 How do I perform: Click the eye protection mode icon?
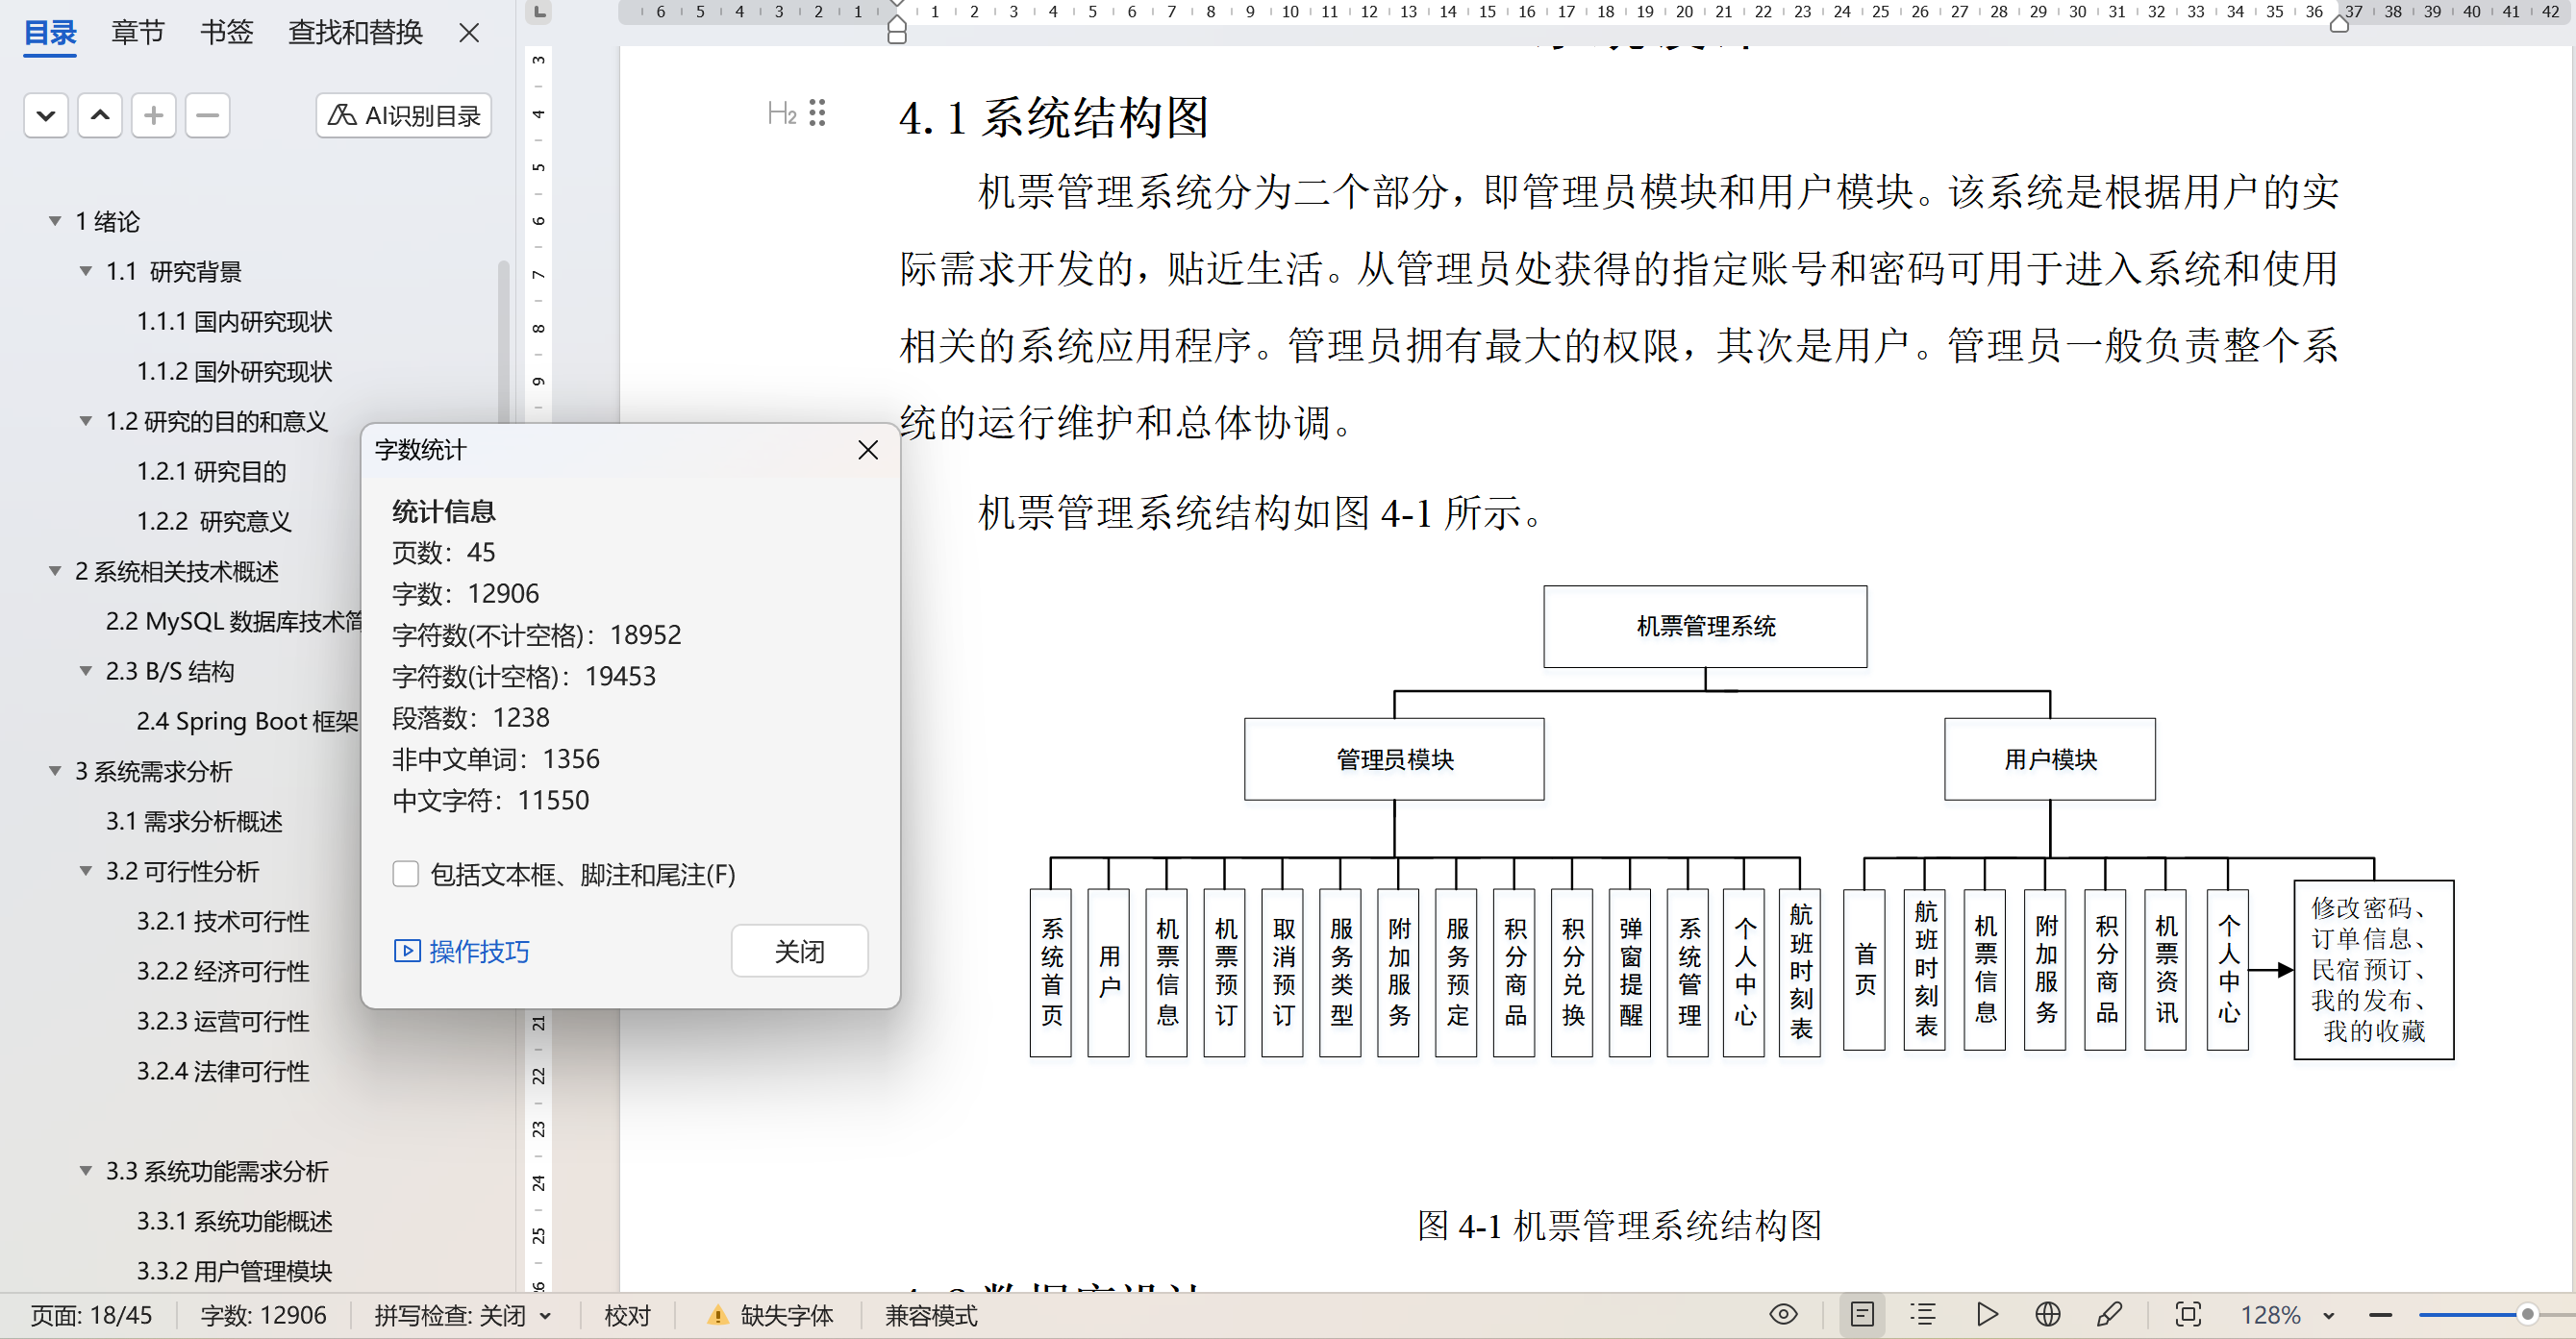(1783, 1314)
